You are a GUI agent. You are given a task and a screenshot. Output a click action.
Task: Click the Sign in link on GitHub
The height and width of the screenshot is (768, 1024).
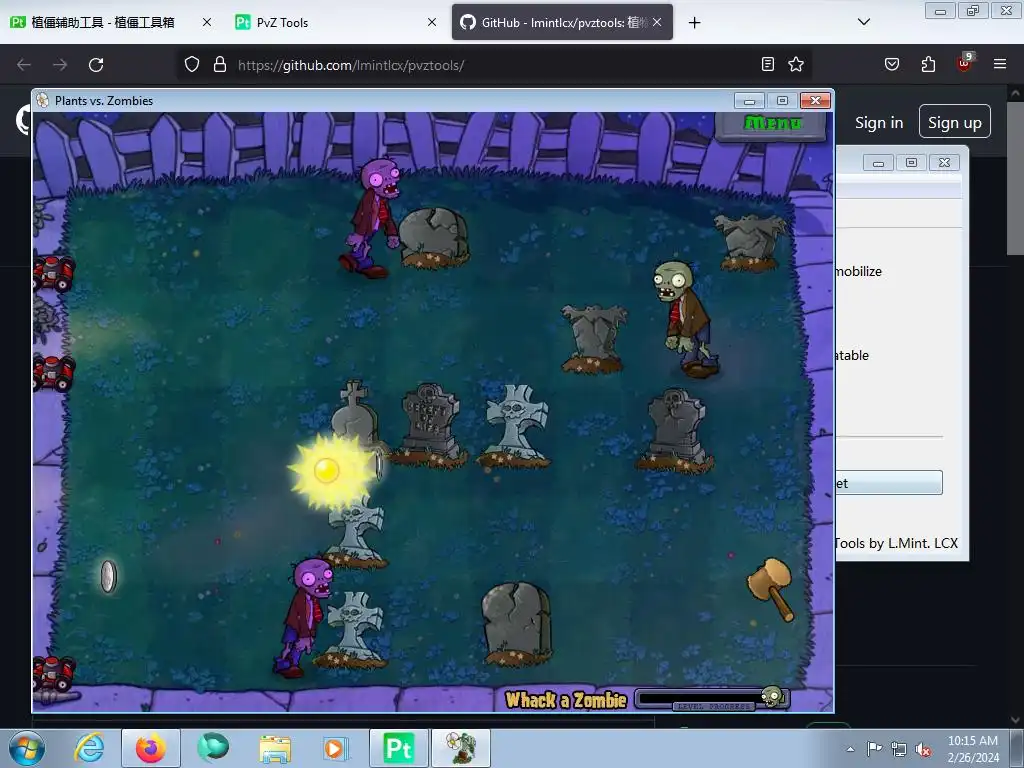click(x=879, y=122)
